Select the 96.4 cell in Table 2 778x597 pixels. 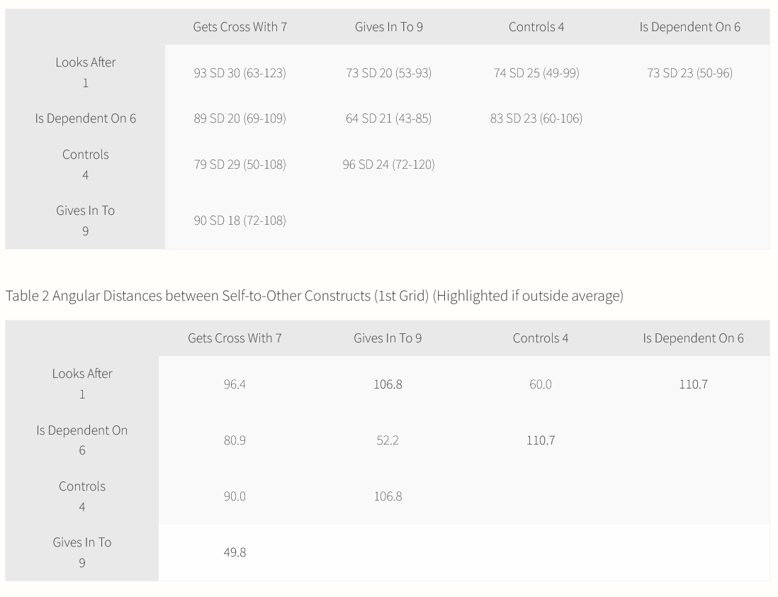[235, 384]
